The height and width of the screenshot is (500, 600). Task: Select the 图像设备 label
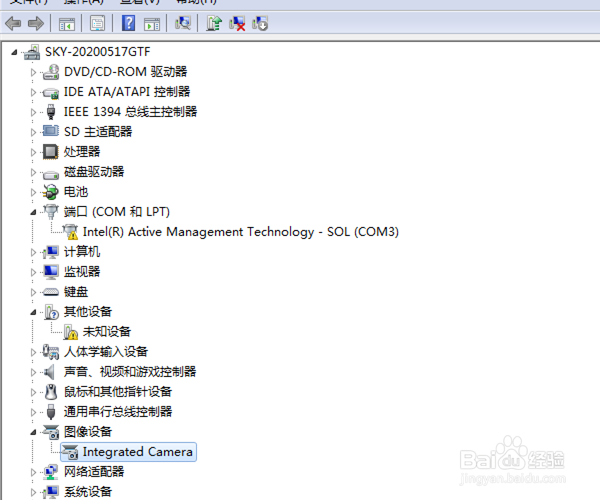[x=88, y=432]
